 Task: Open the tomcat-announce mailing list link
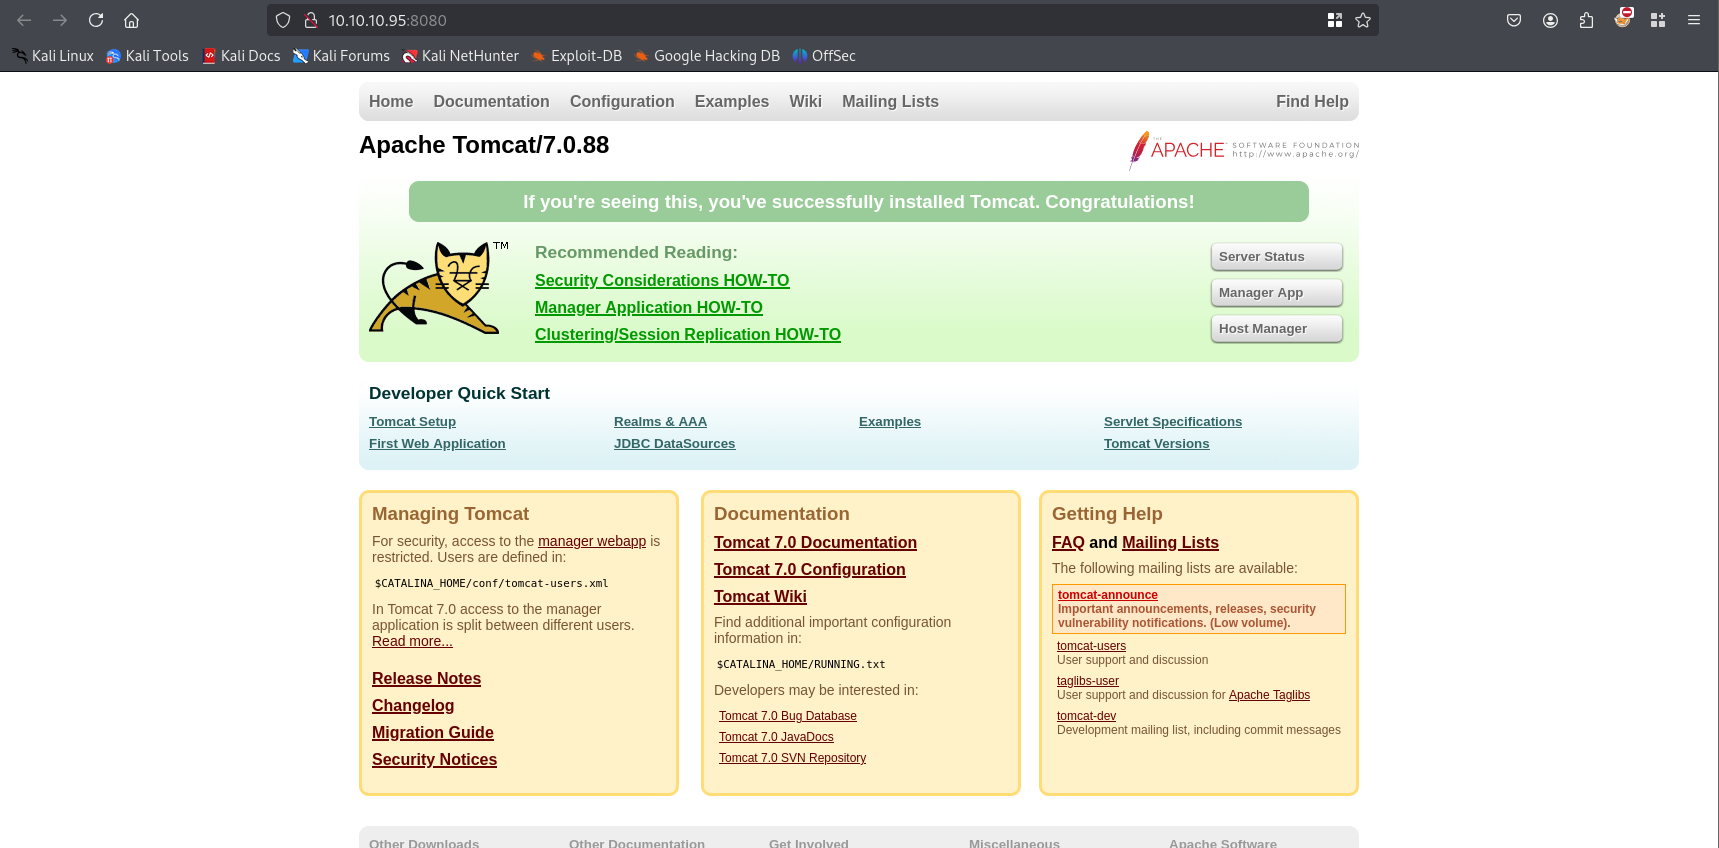point(1107,595)
